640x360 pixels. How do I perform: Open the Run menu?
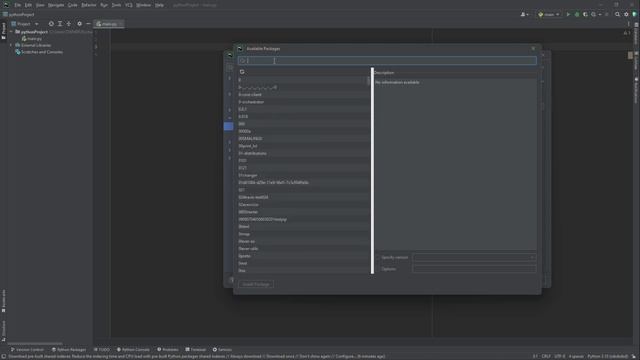click(104, 5)
